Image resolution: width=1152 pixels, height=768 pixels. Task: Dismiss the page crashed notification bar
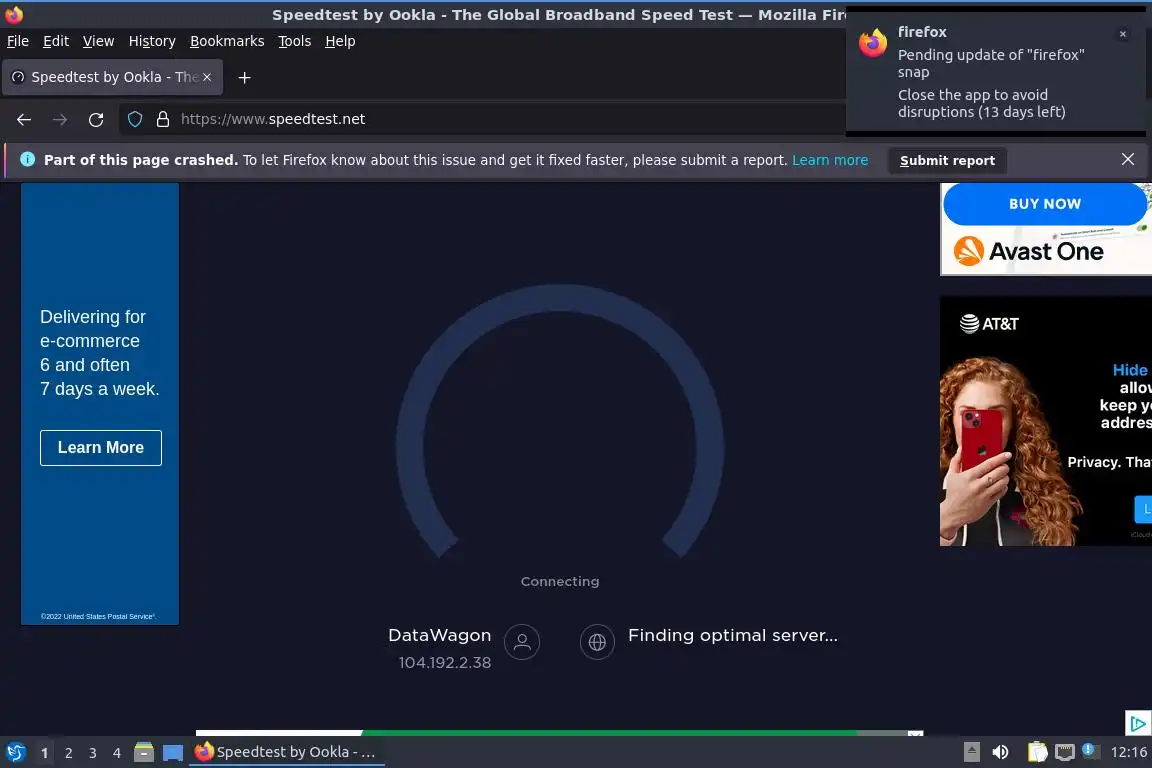click(x=1128, y=159)
